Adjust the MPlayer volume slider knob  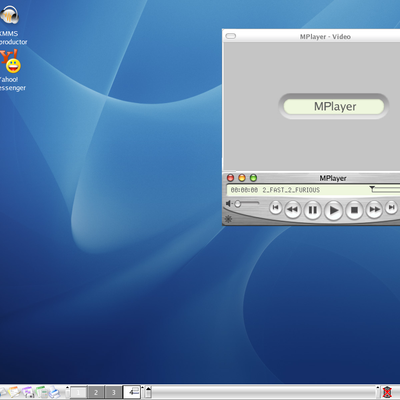tap(237, 204)
